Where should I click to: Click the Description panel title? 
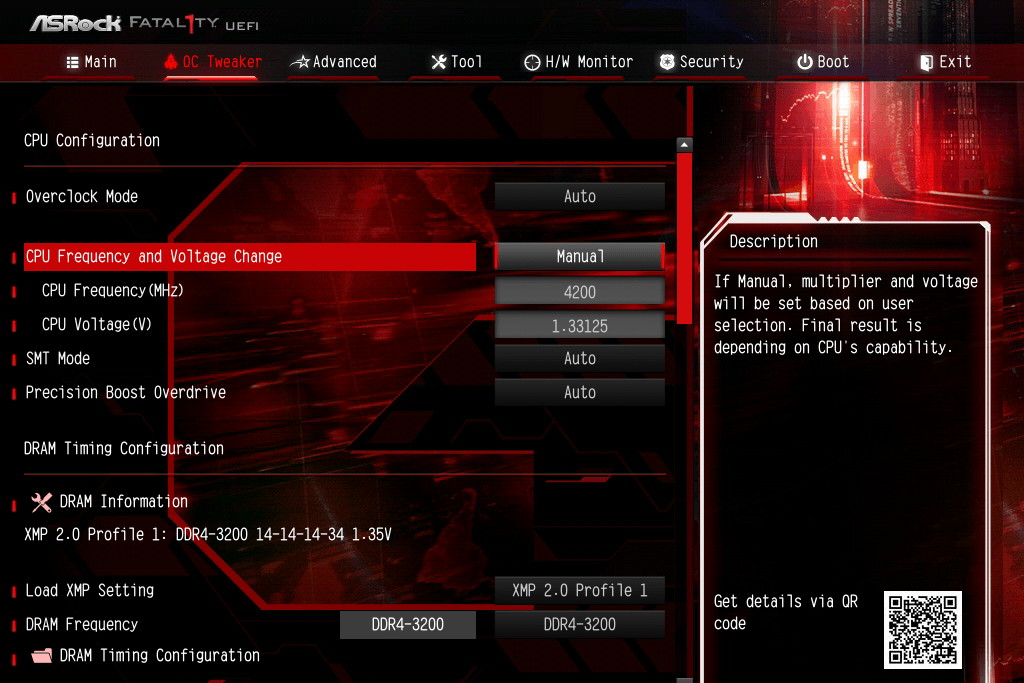(773, 242)
